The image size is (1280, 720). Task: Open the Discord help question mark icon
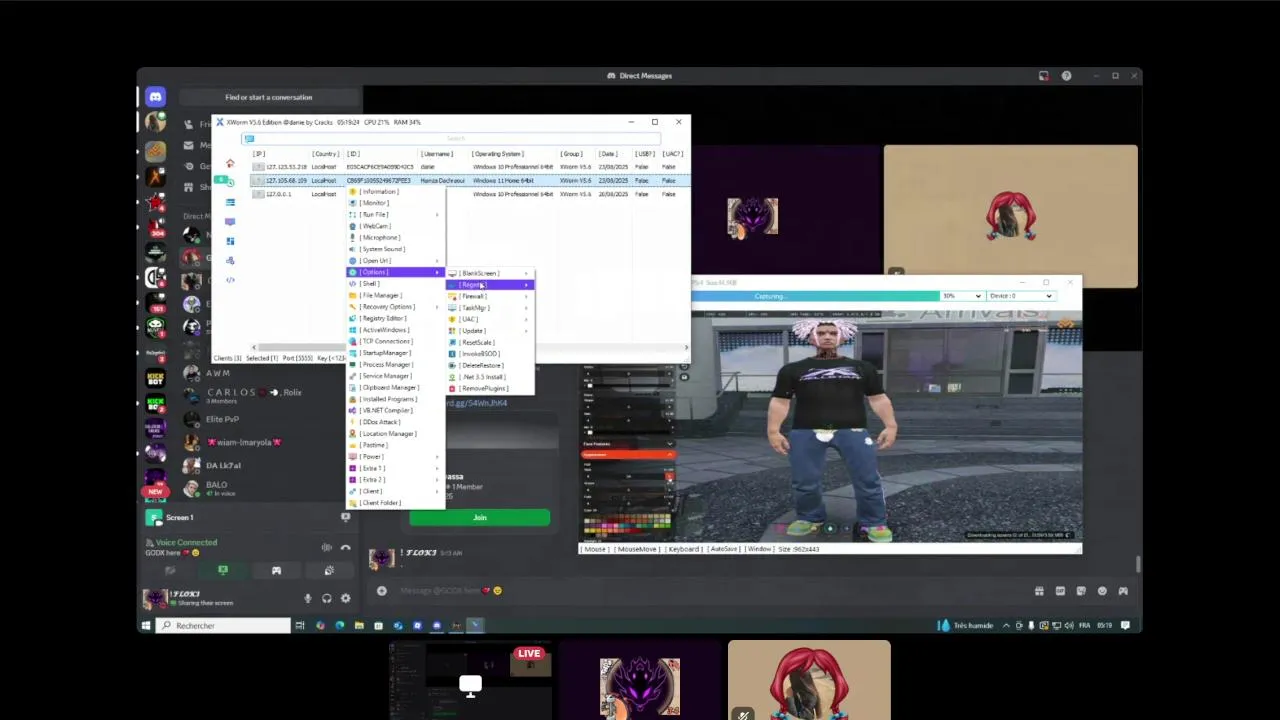[1066, 76]
